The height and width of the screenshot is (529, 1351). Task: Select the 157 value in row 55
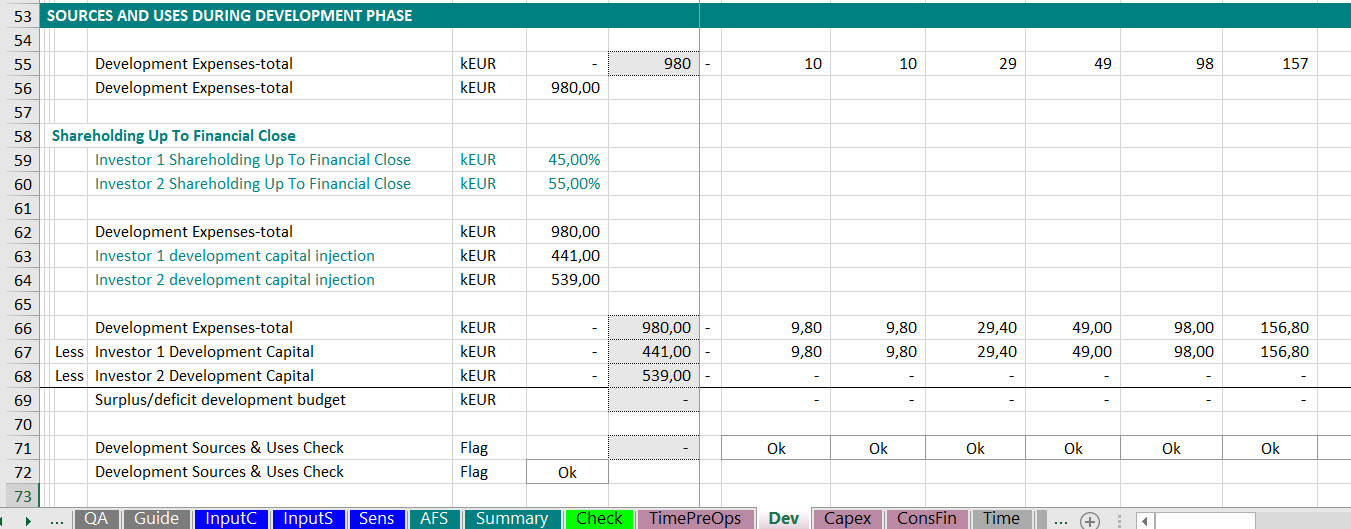pyautogui.click(x=1268, y=64)
